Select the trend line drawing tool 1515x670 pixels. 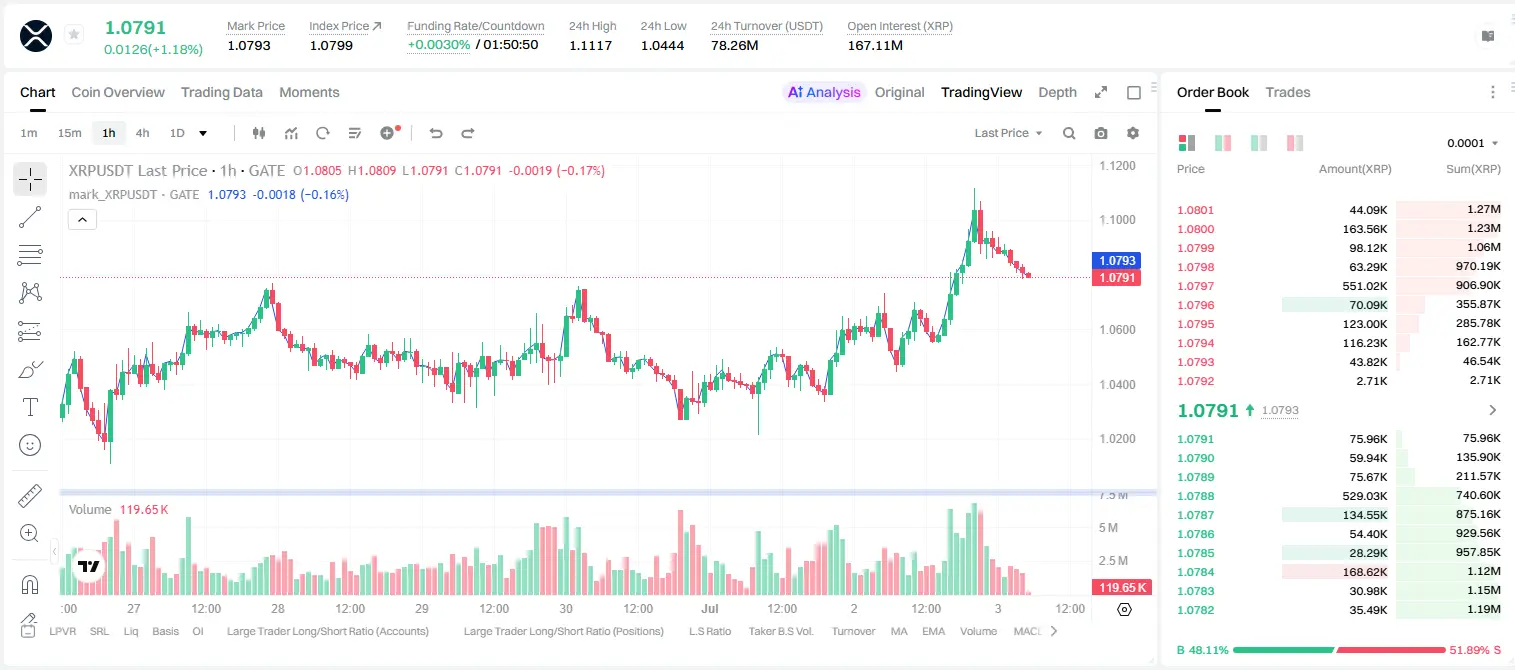[x=30, y=217]
